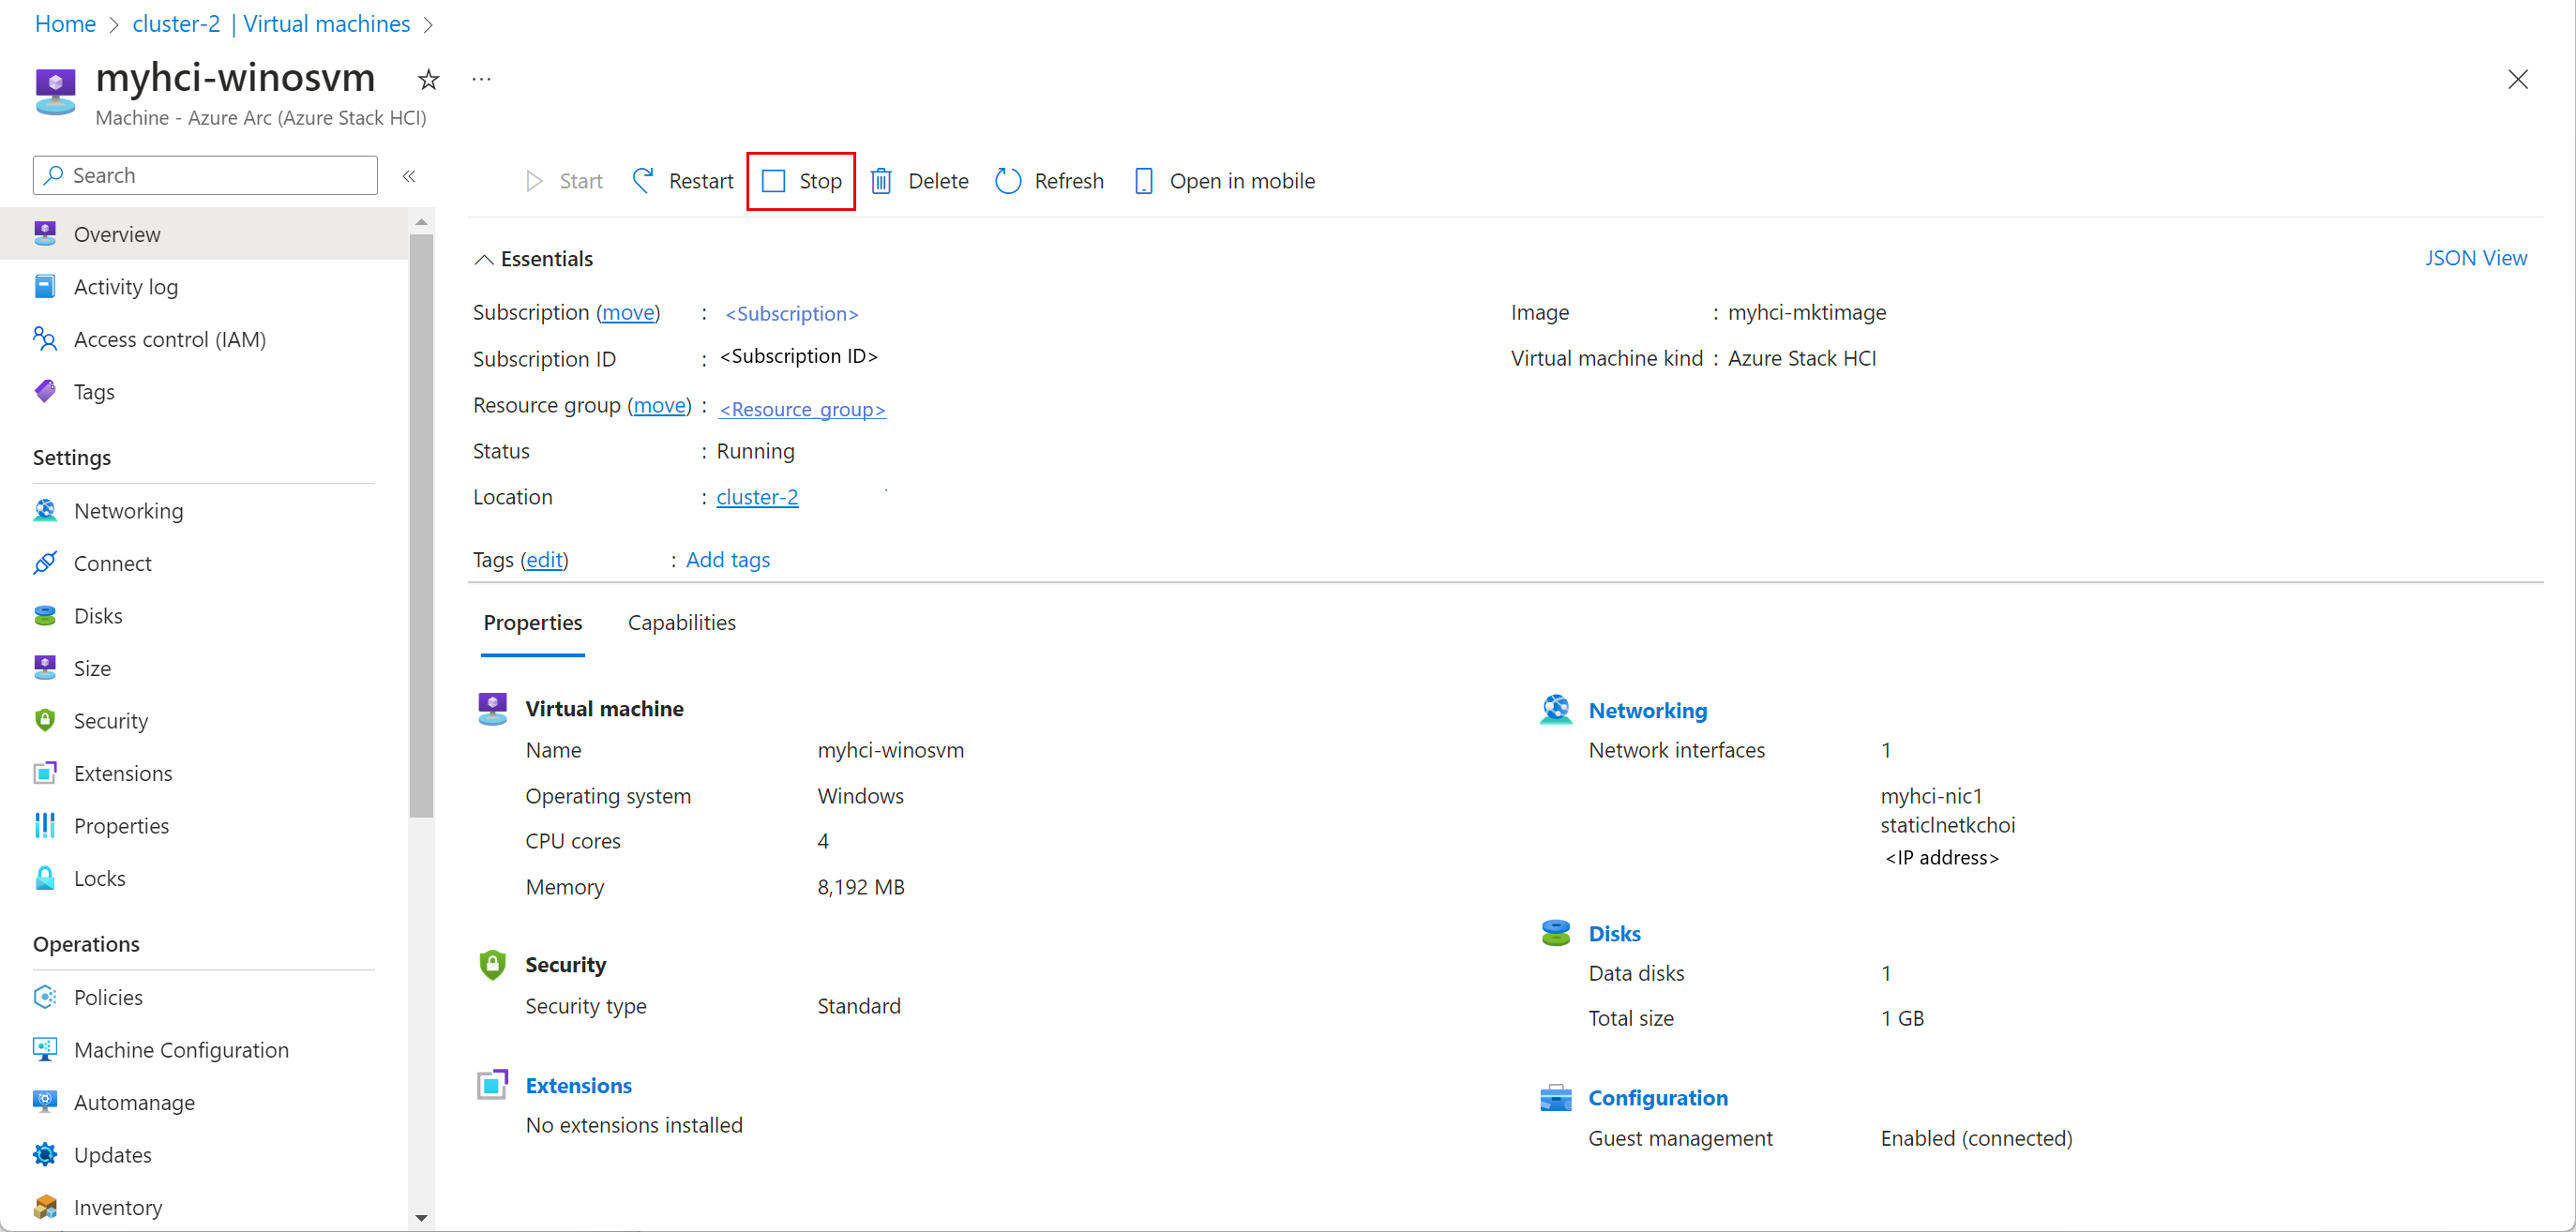Select the Properties tab in the main pane
2576x1232 pixels.
click(x=533, y=623)
